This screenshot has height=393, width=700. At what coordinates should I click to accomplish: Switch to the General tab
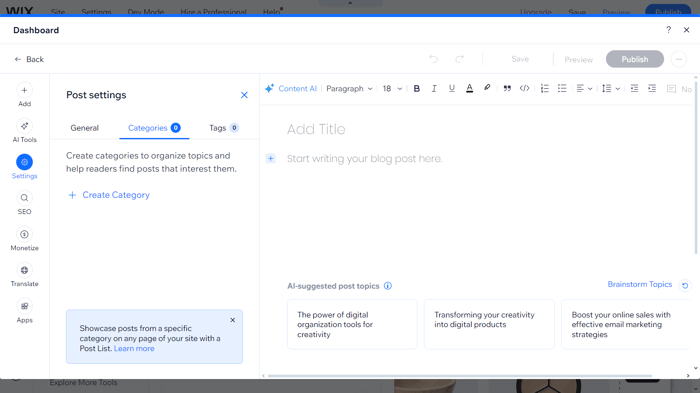tap(84, 128)
